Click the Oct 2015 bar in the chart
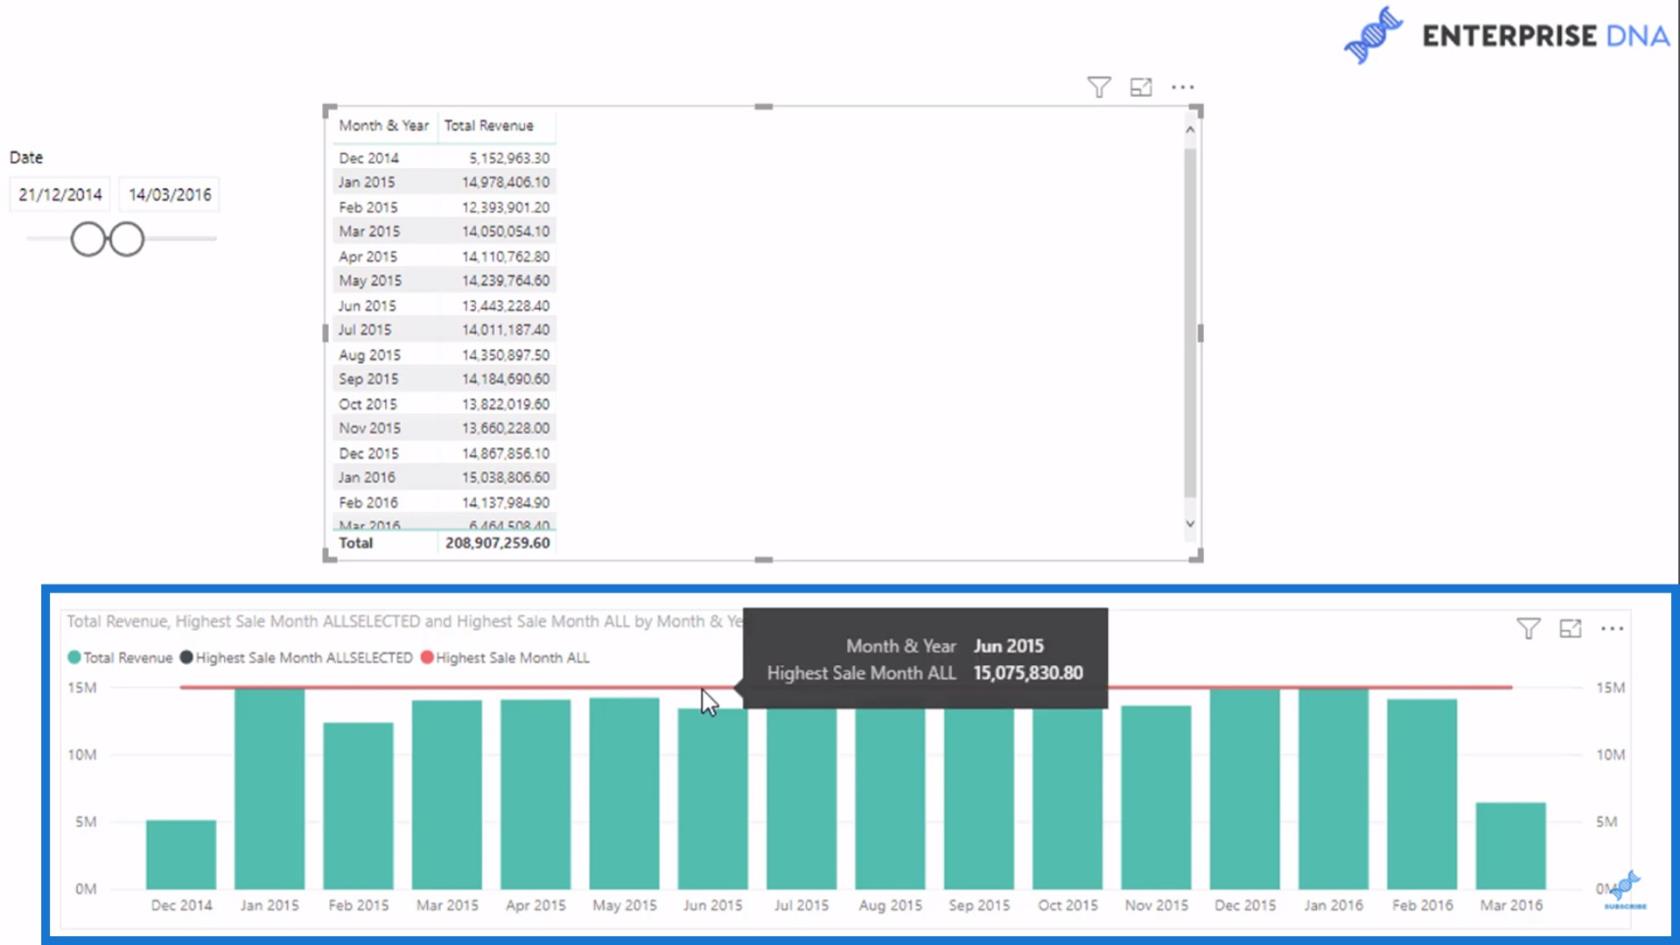The width and height of the screenshot is (1680, 945). coord(1068,799)
